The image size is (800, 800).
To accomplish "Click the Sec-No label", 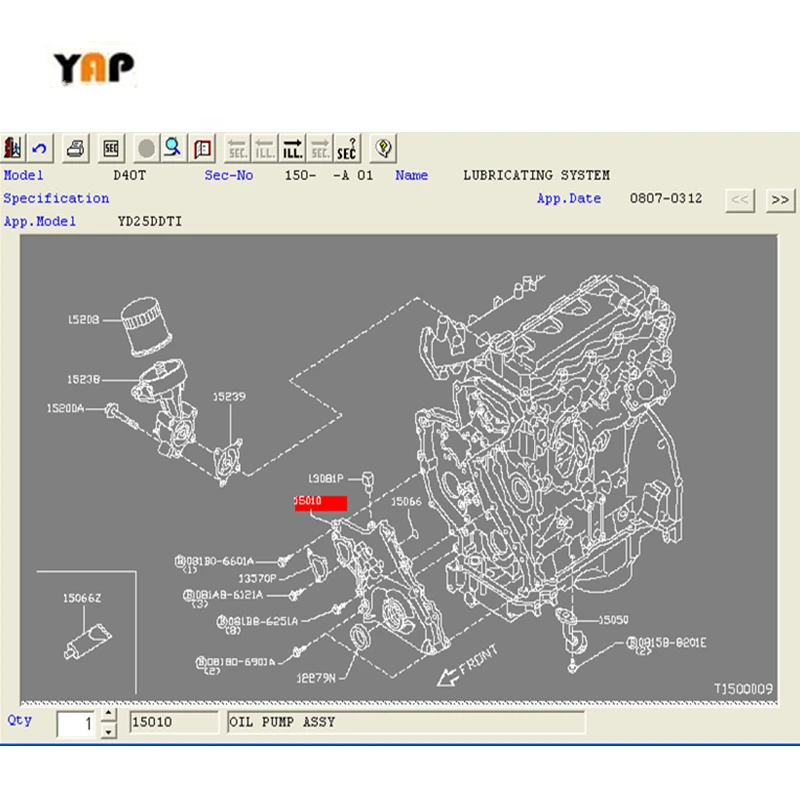I will [229, 176].
